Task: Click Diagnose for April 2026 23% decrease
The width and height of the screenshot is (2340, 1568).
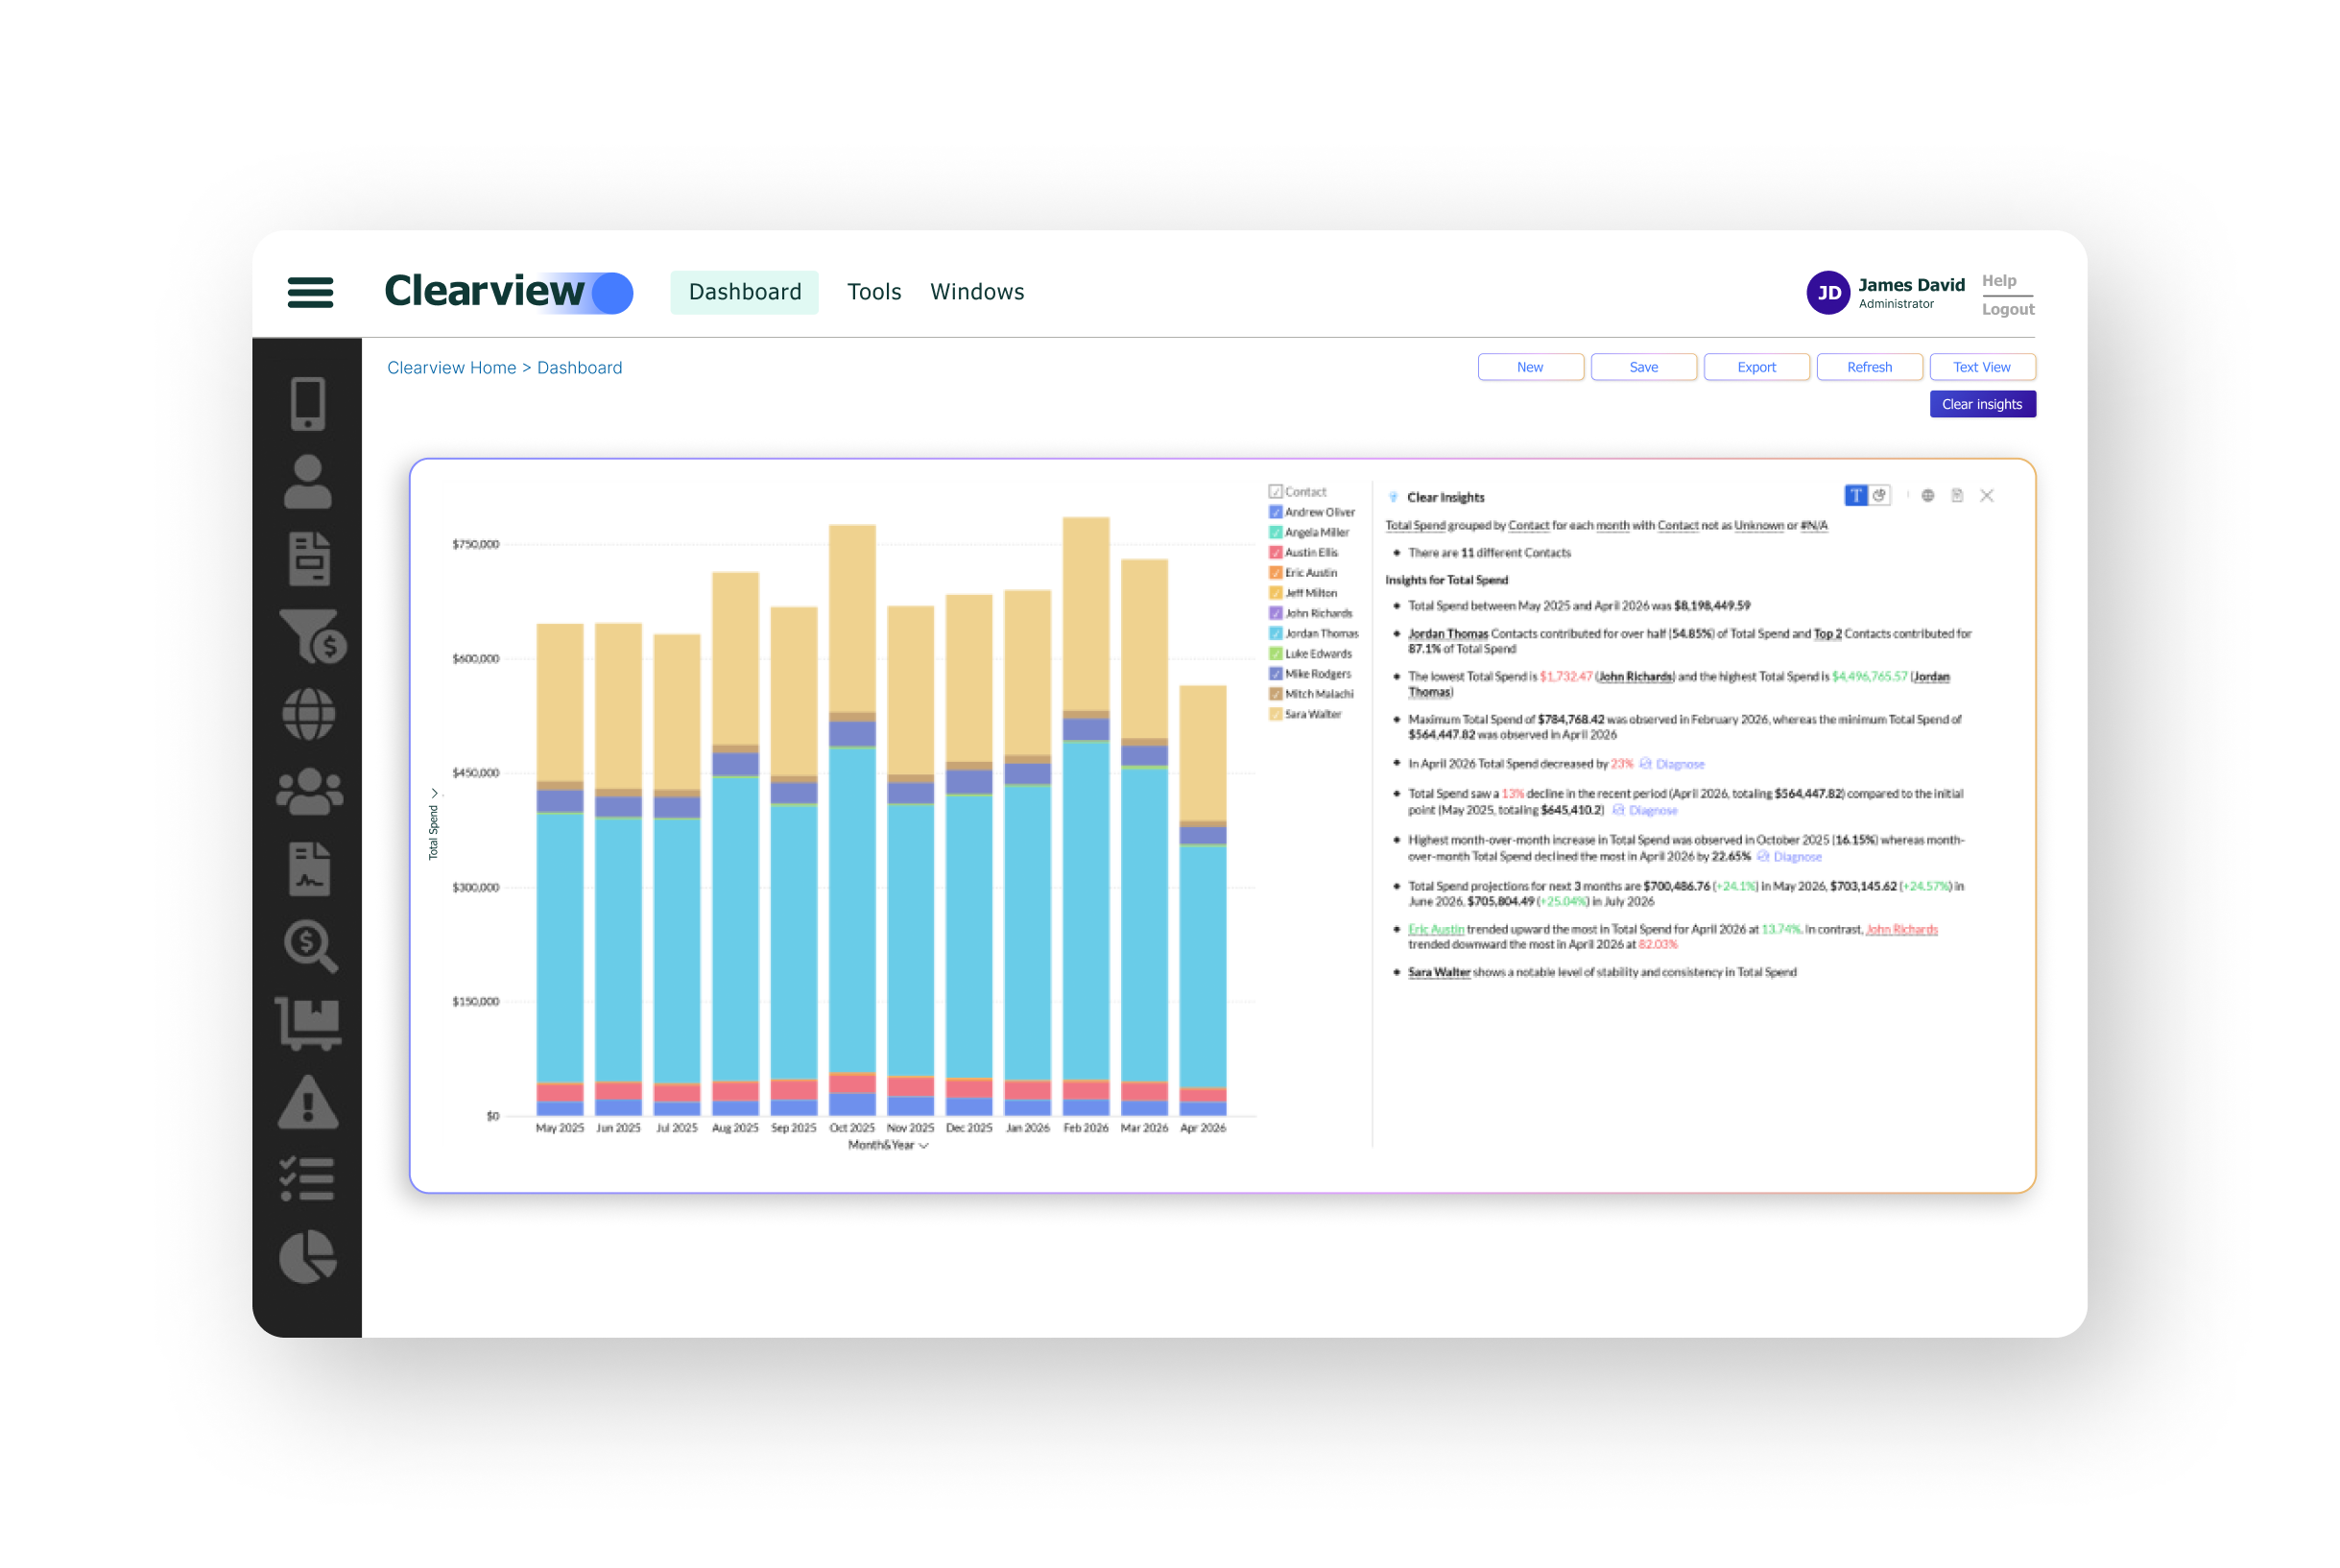Action: (1672, 764)
